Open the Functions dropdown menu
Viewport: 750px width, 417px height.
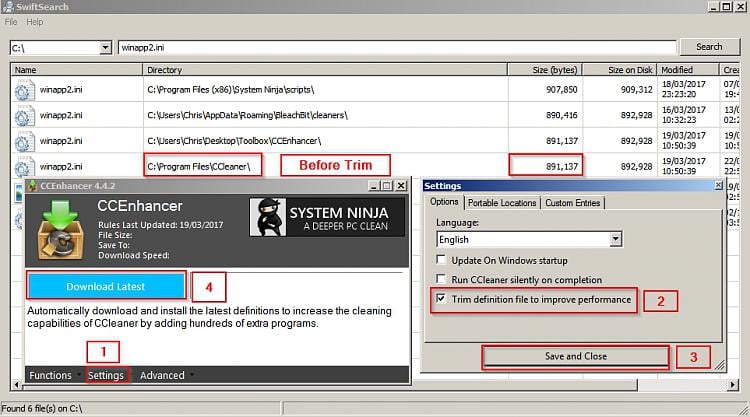54,375
